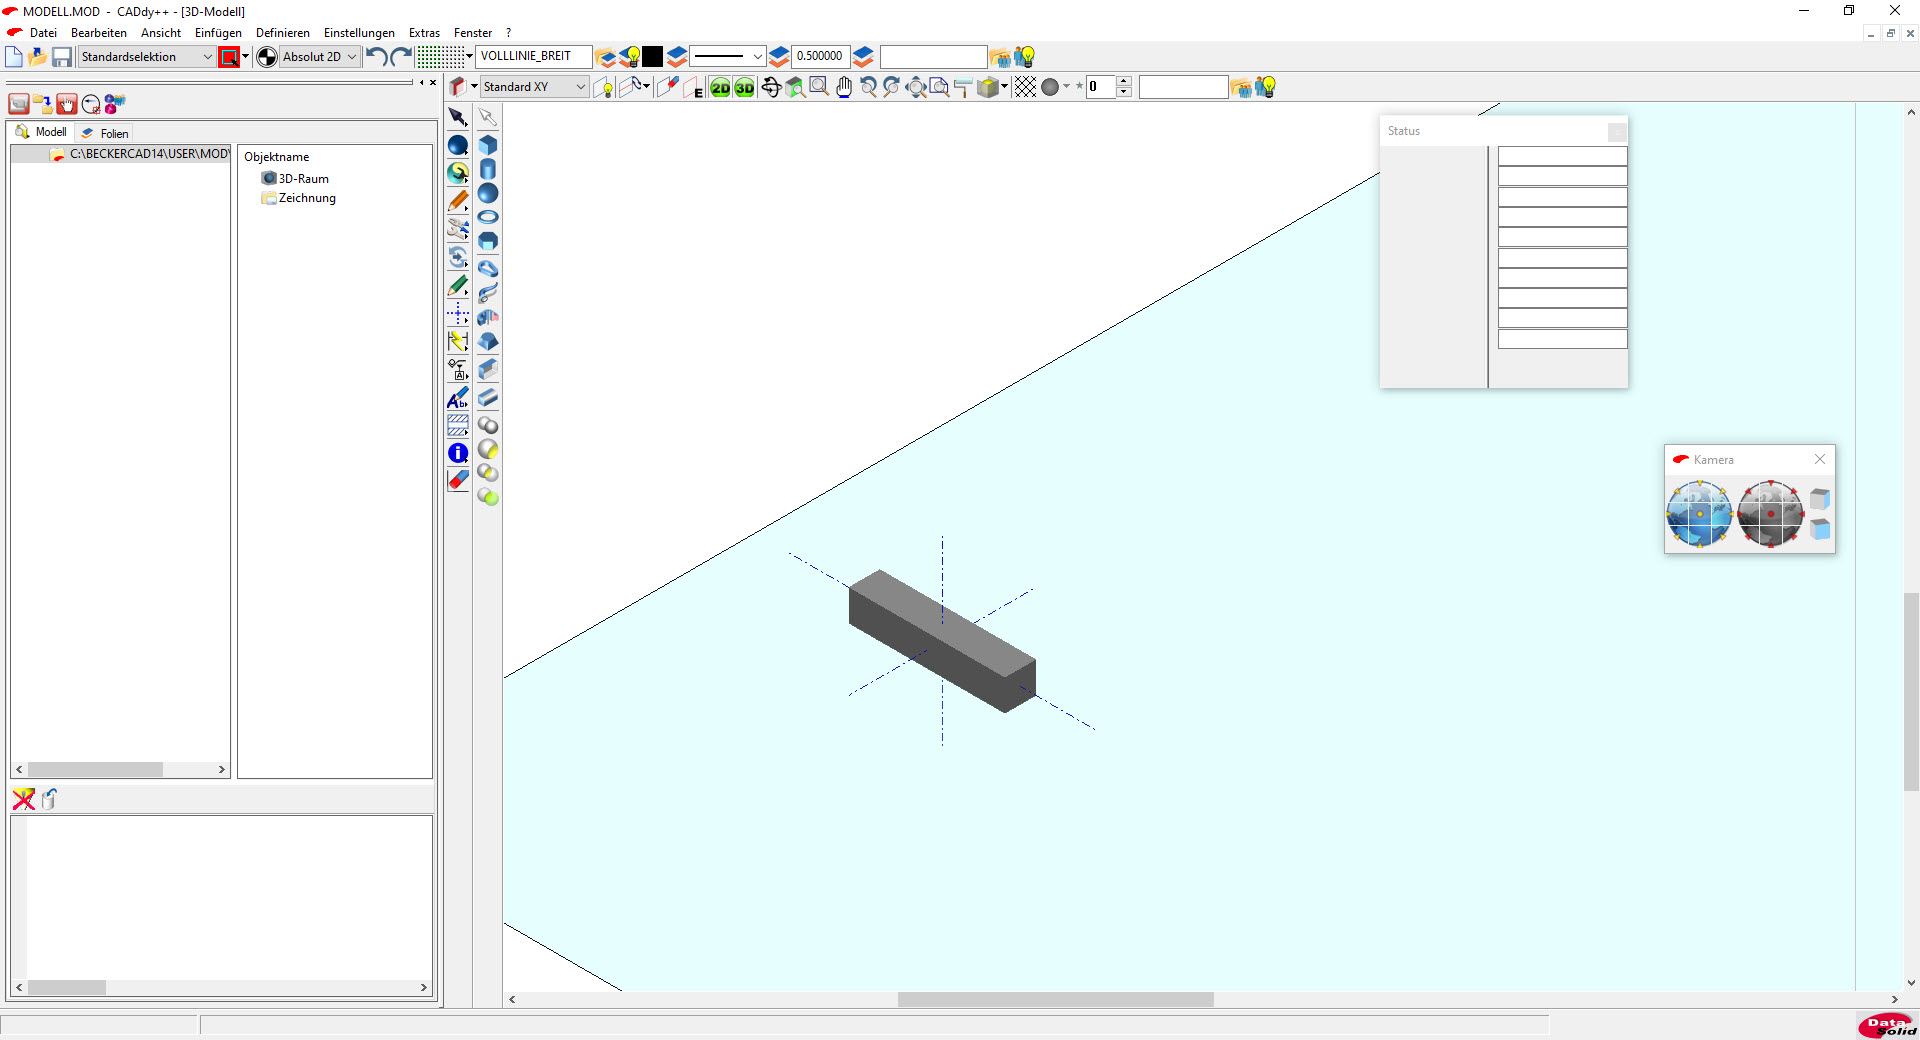Expand the shaded cube view dropdown arrow
This screenshot has width=1920, height=1040.
tap(1004, 86)
